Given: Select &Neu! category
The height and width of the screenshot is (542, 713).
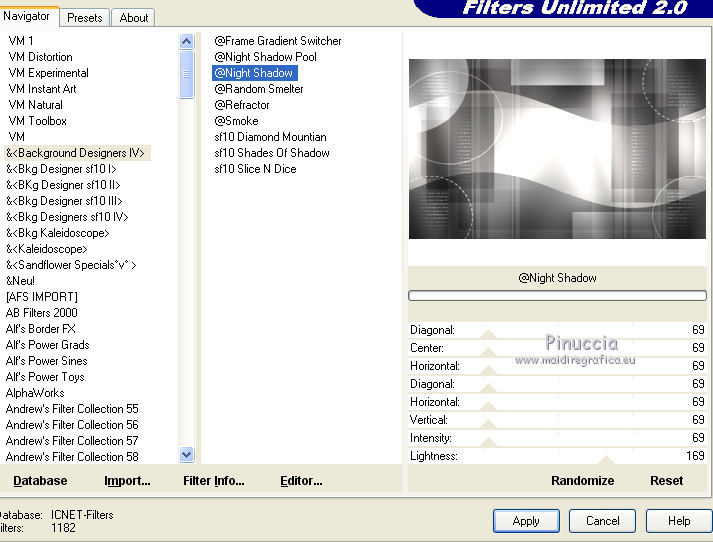Looking at the screenshot, I should click(x=20, y=281).
